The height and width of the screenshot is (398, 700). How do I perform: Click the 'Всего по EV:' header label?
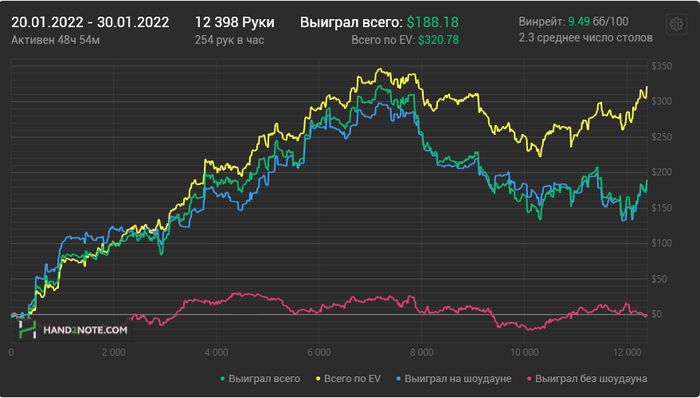coord(383,40)
